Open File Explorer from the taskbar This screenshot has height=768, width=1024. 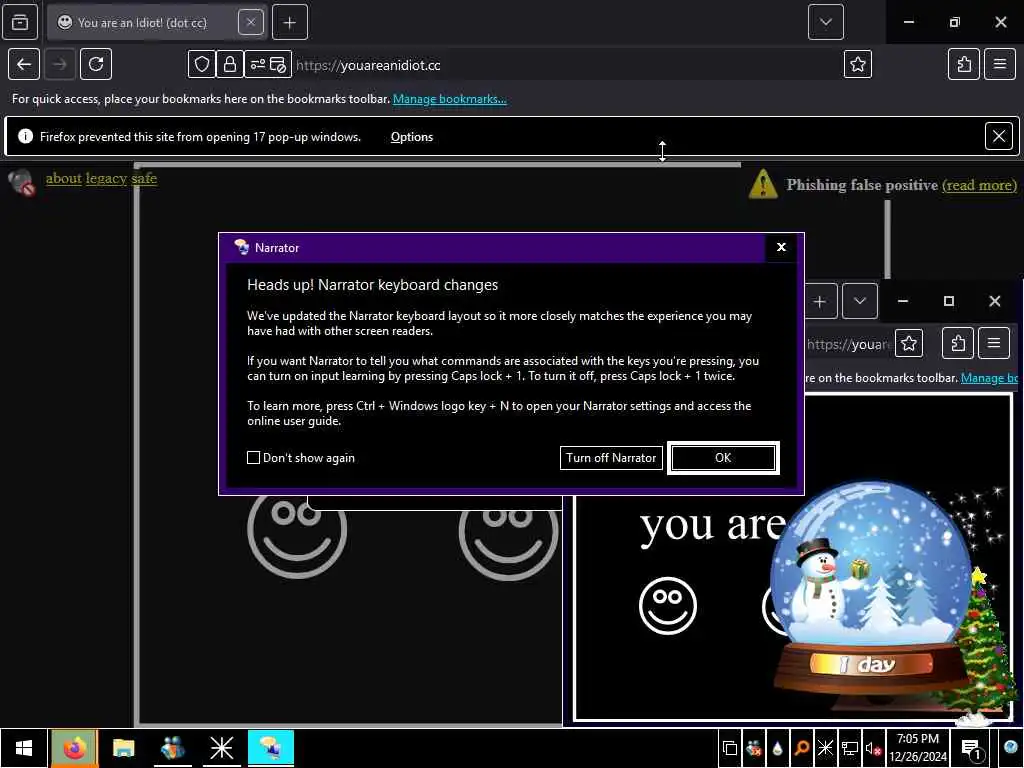[x=123, y=748]
